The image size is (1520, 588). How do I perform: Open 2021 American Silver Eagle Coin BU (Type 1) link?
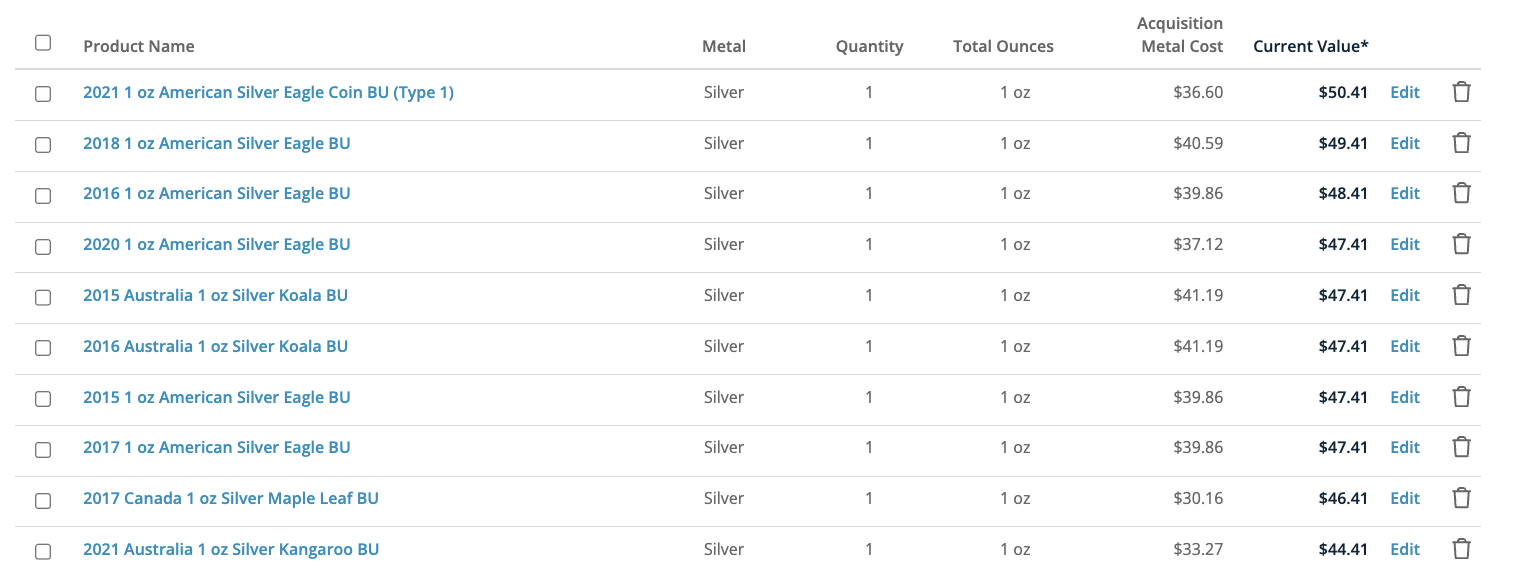pos(268,93)
